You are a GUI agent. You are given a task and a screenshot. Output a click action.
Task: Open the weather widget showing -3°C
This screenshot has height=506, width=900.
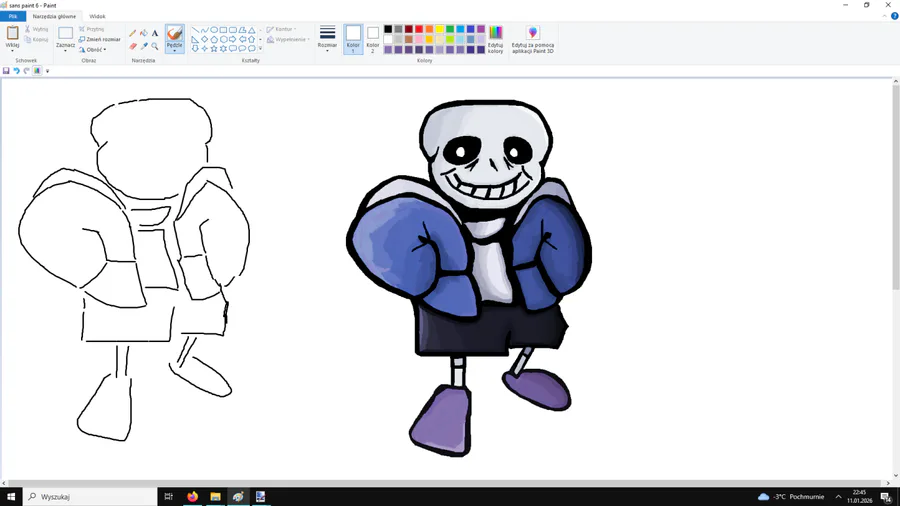[x=791, y=497]
